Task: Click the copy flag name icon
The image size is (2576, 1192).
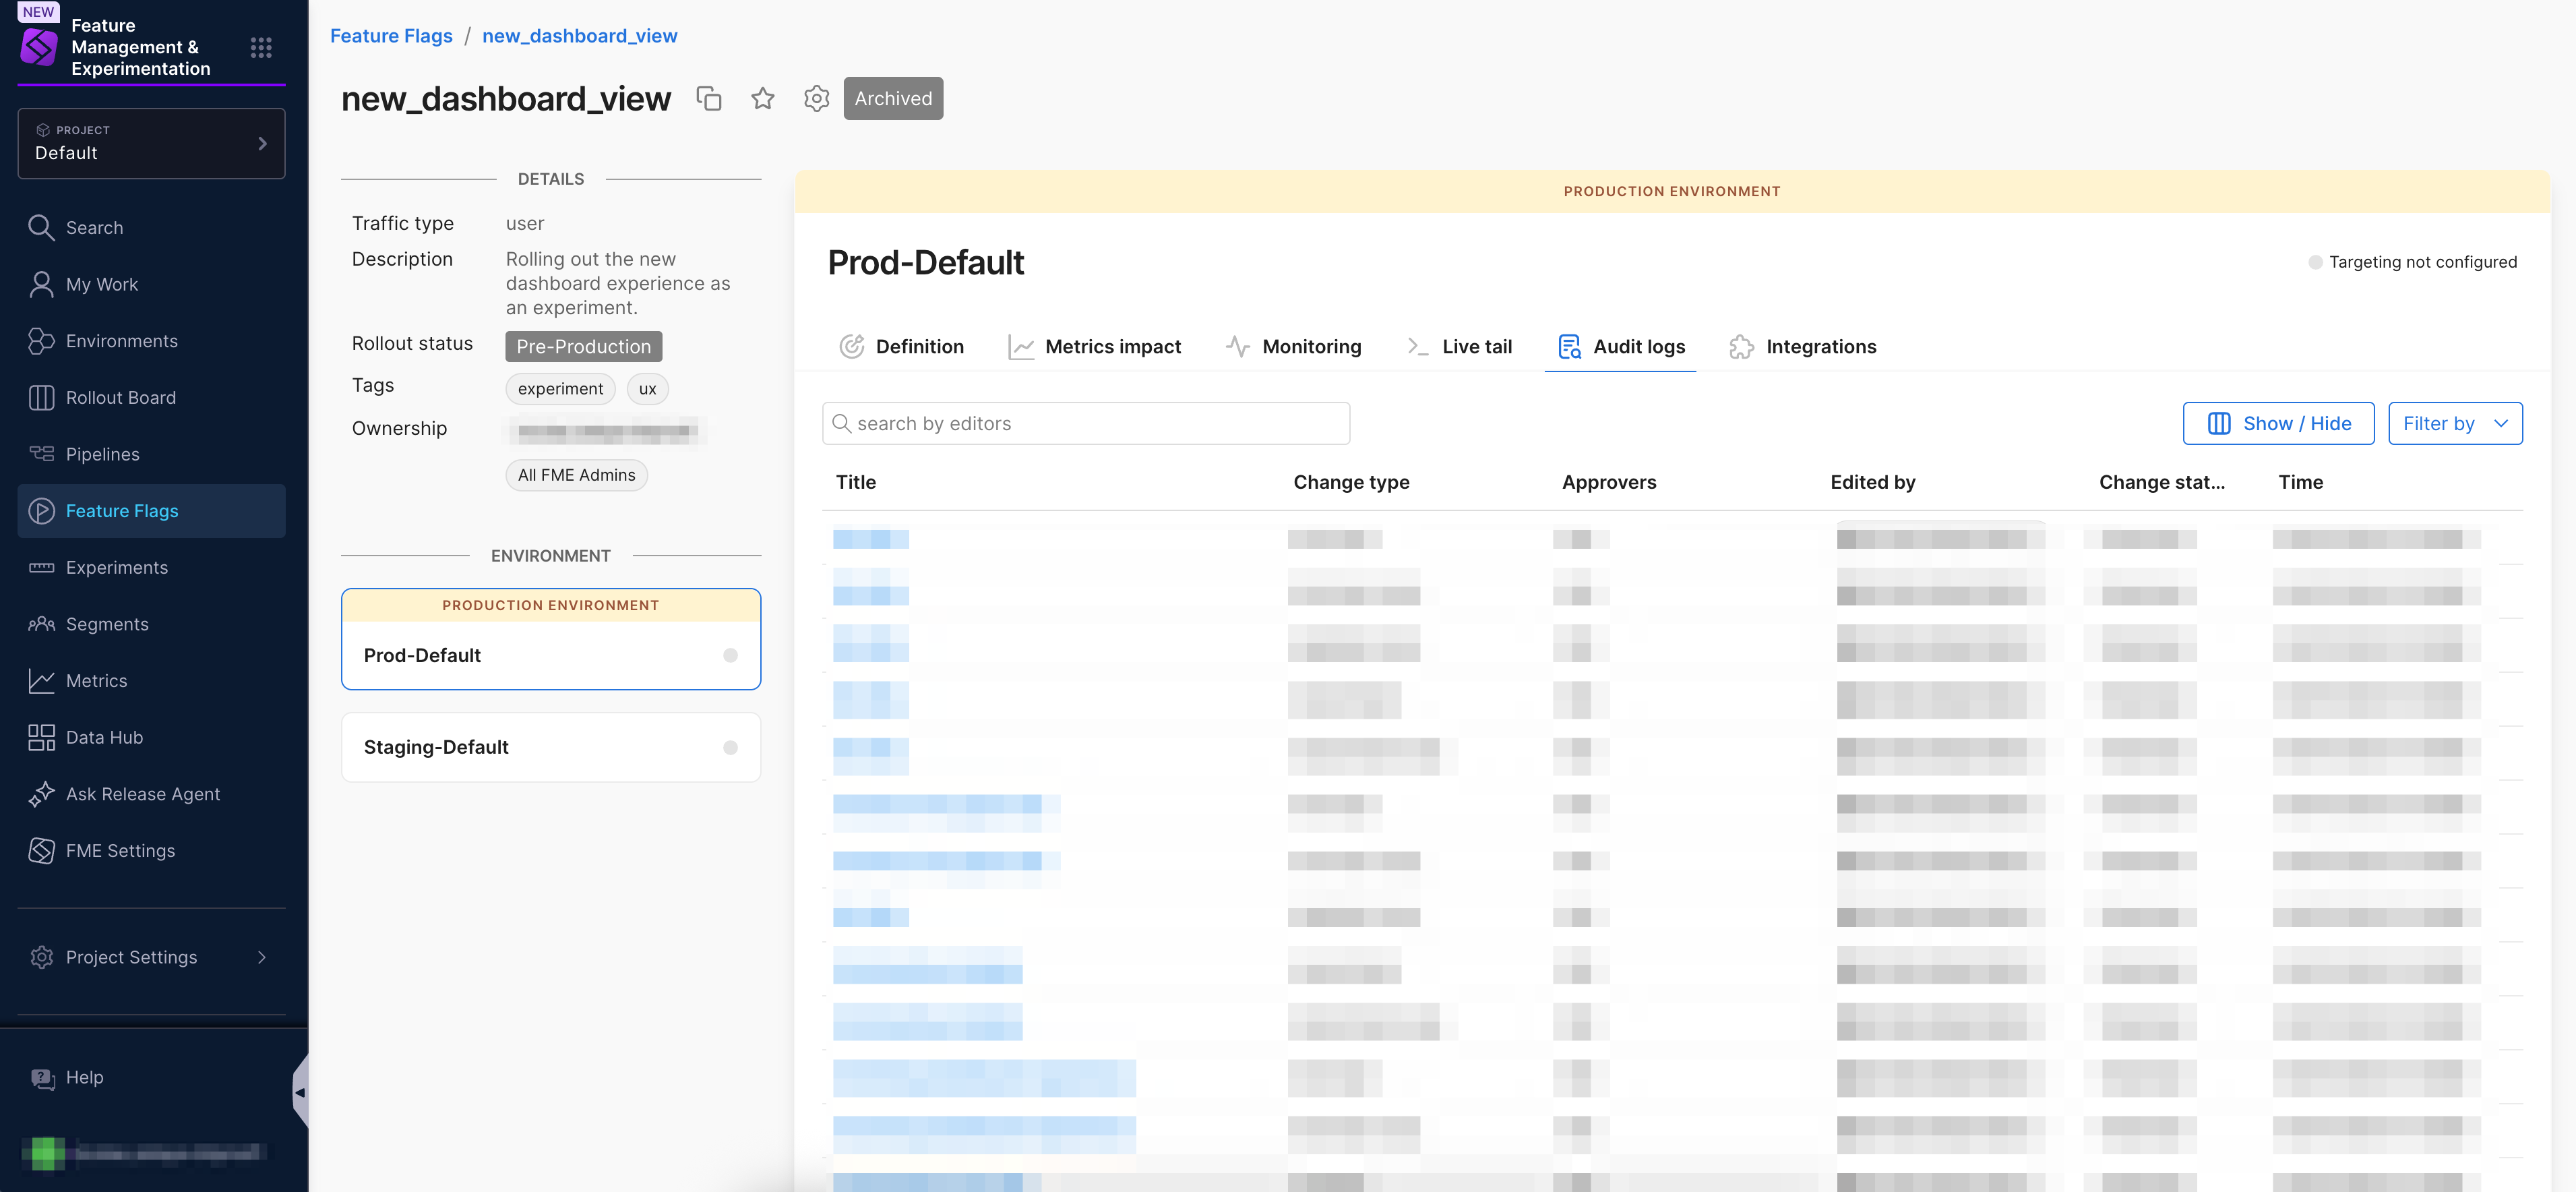Action: tap(709, 98)
